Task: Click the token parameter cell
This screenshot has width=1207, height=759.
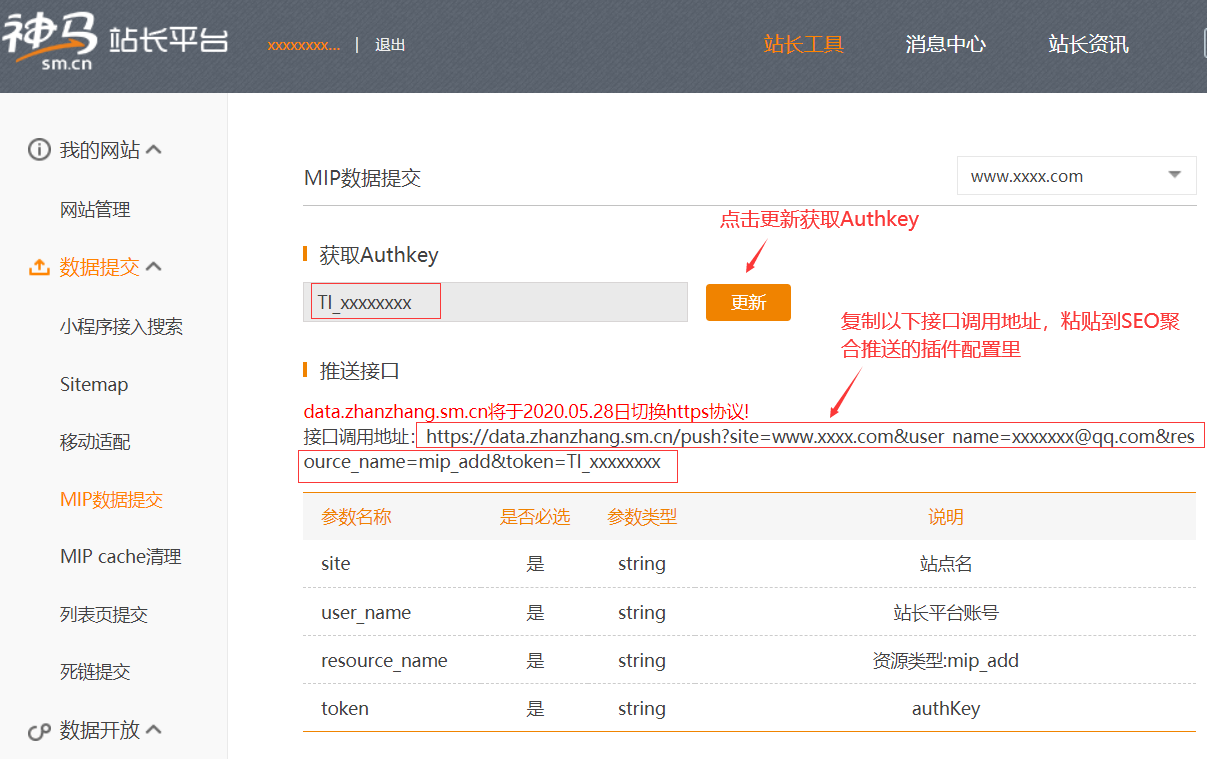Action: tap(345, 709)
